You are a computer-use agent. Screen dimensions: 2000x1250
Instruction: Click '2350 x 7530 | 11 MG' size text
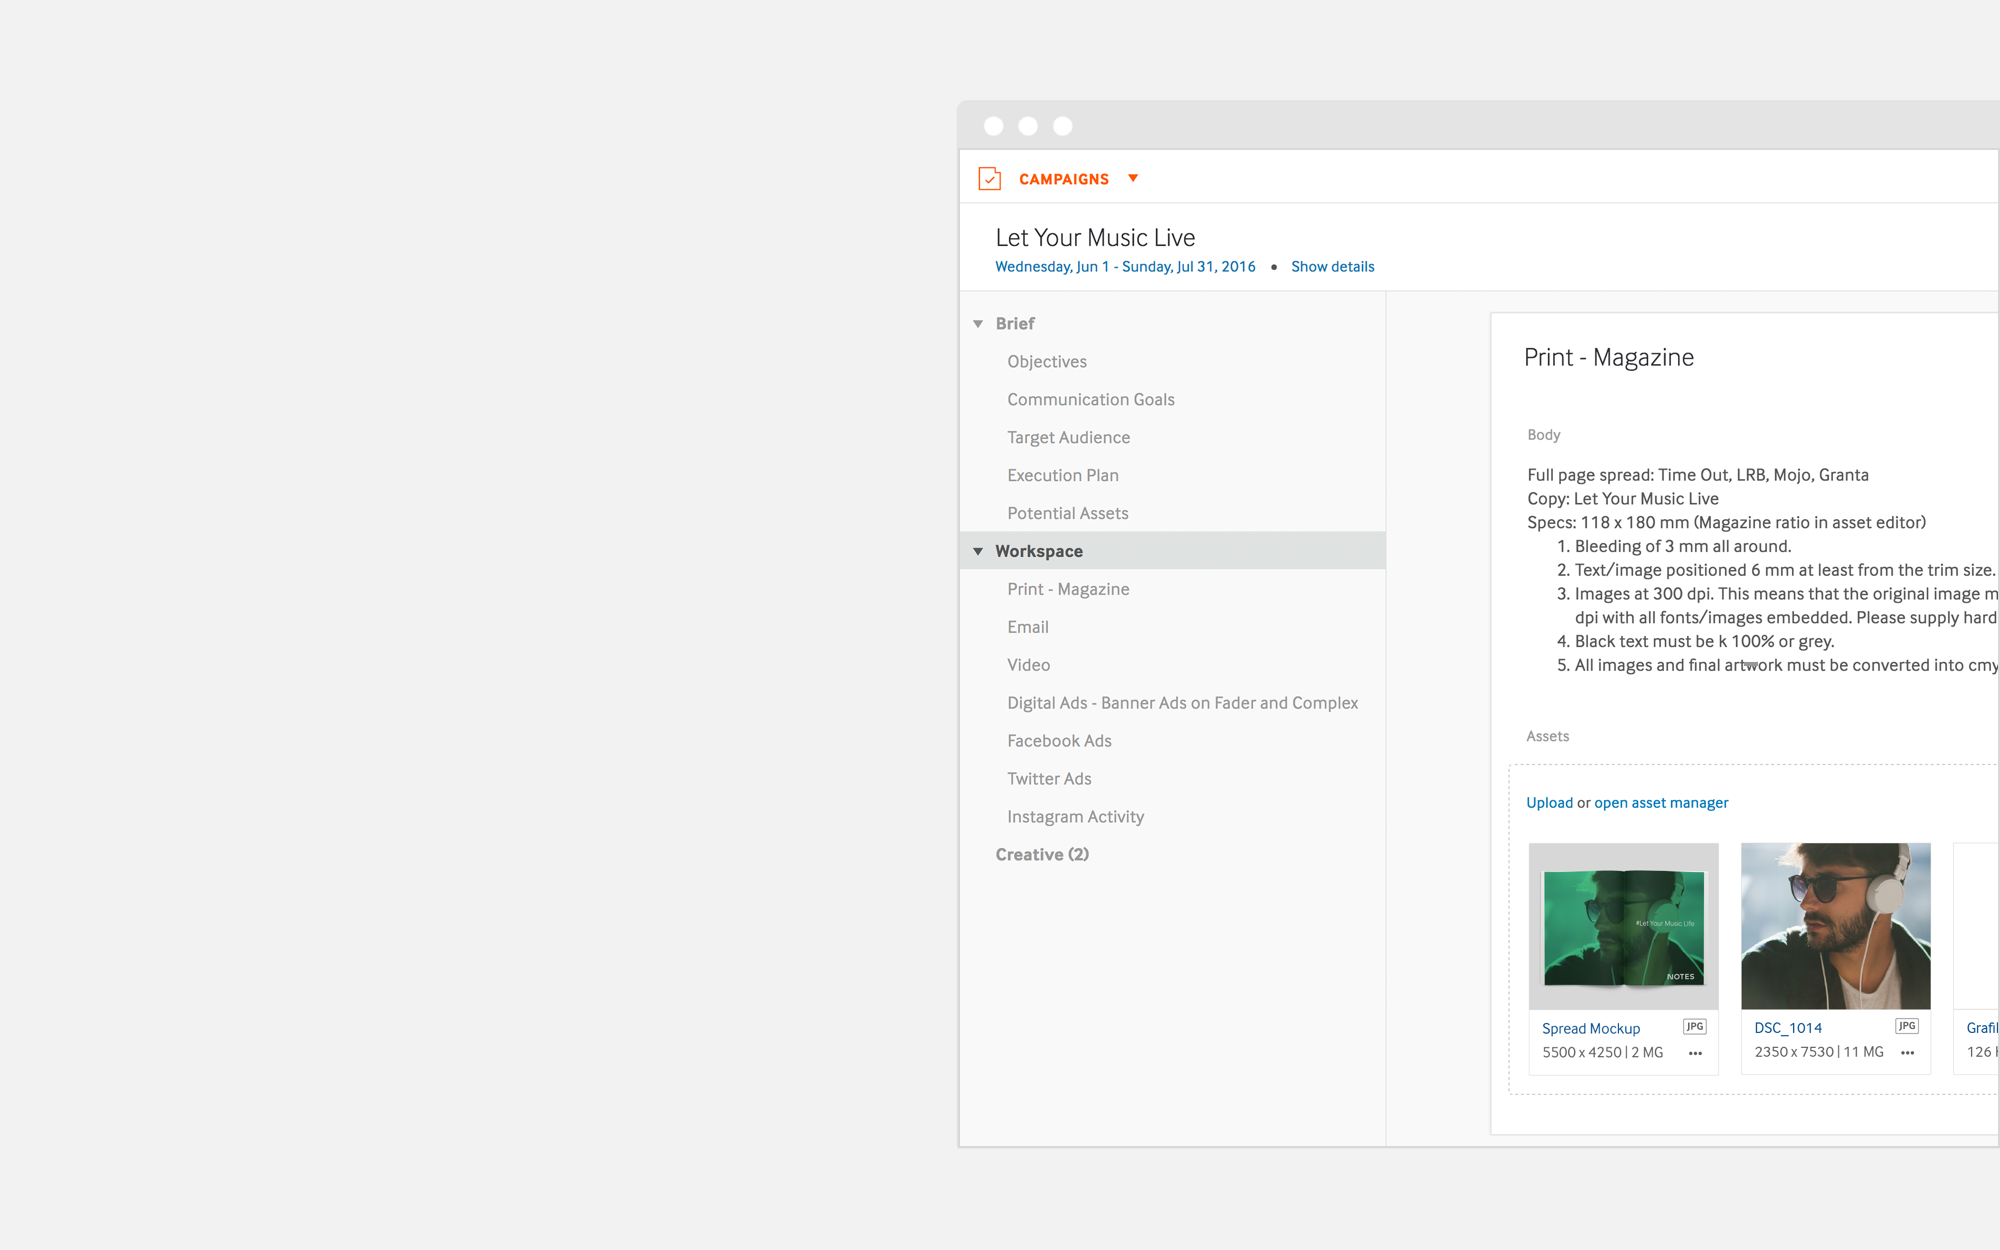click(x=1819, y=1052)
